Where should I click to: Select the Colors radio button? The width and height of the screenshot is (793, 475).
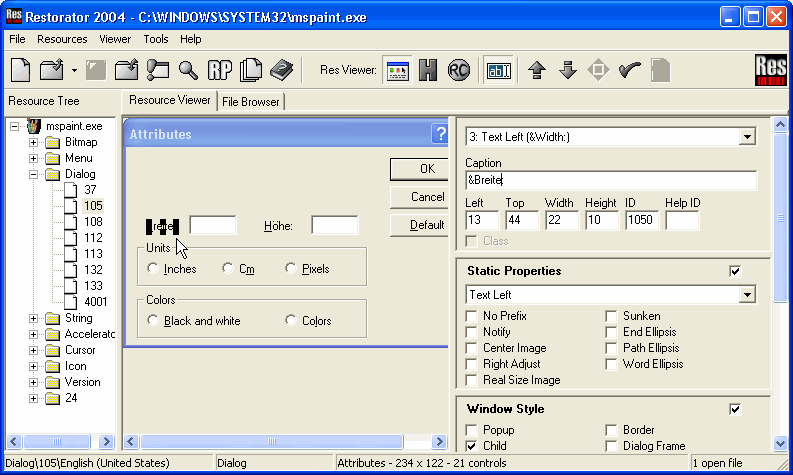pyautogui.click(x=290, y=320)
